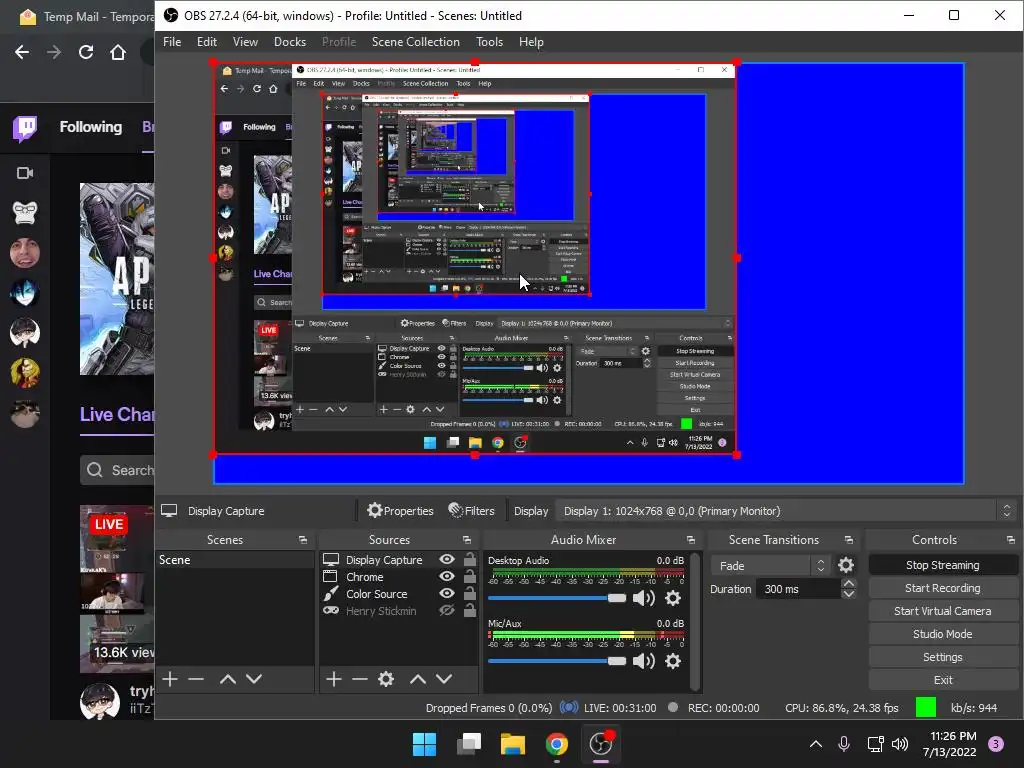The height and width of the screenshot is (768, 1024).
Task: Move source down arrow
Action: [444, 679]
